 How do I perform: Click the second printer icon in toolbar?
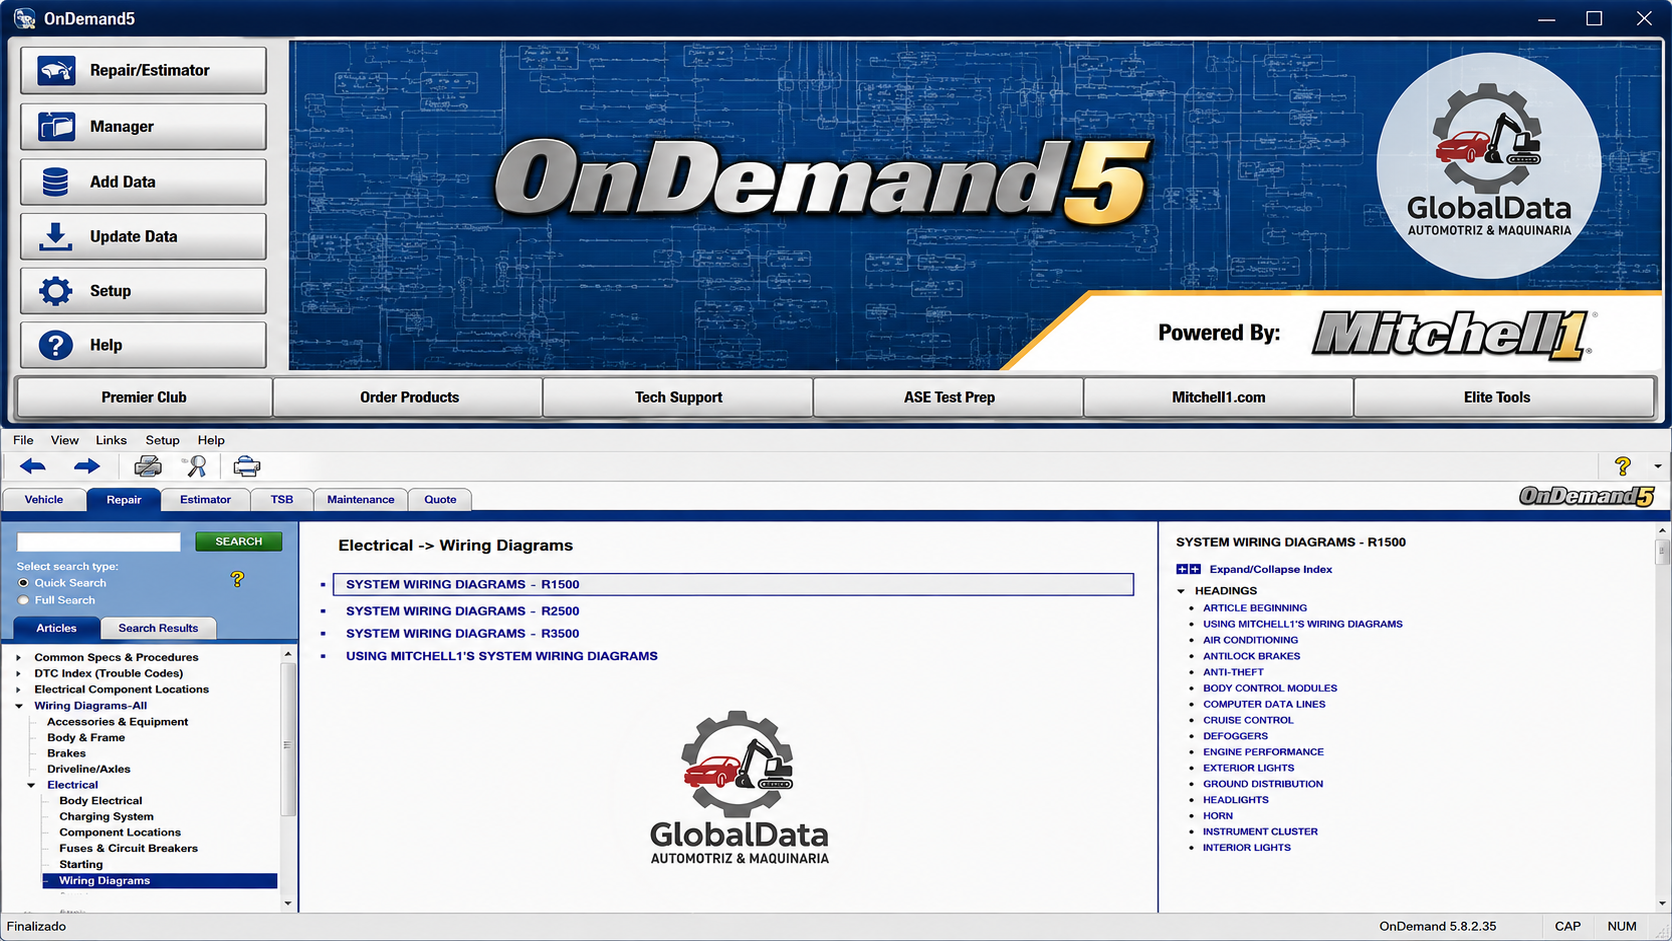[247, 467]
